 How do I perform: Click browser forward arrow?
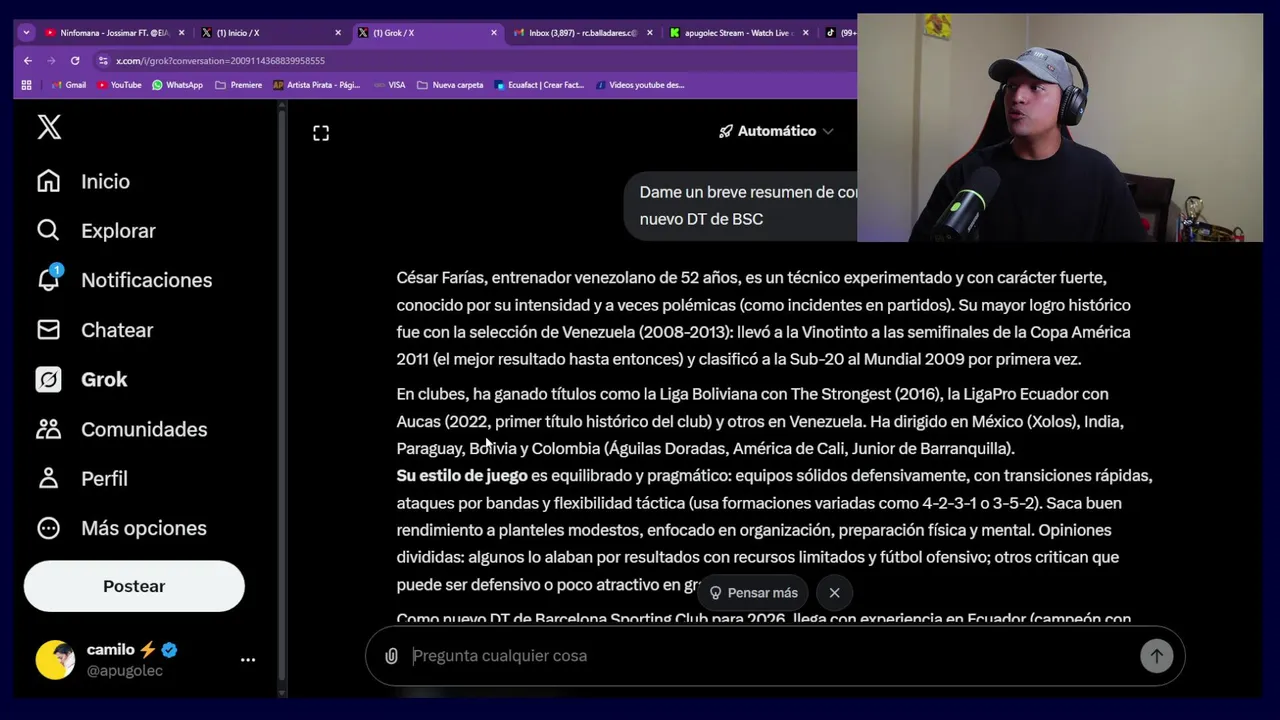click(x=51, y=61)
